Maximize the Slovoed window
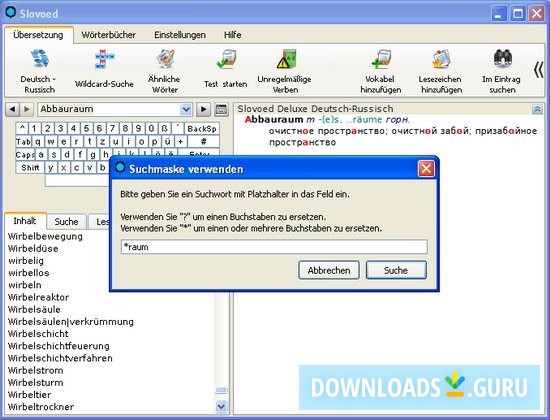 [x=518, y=14]
